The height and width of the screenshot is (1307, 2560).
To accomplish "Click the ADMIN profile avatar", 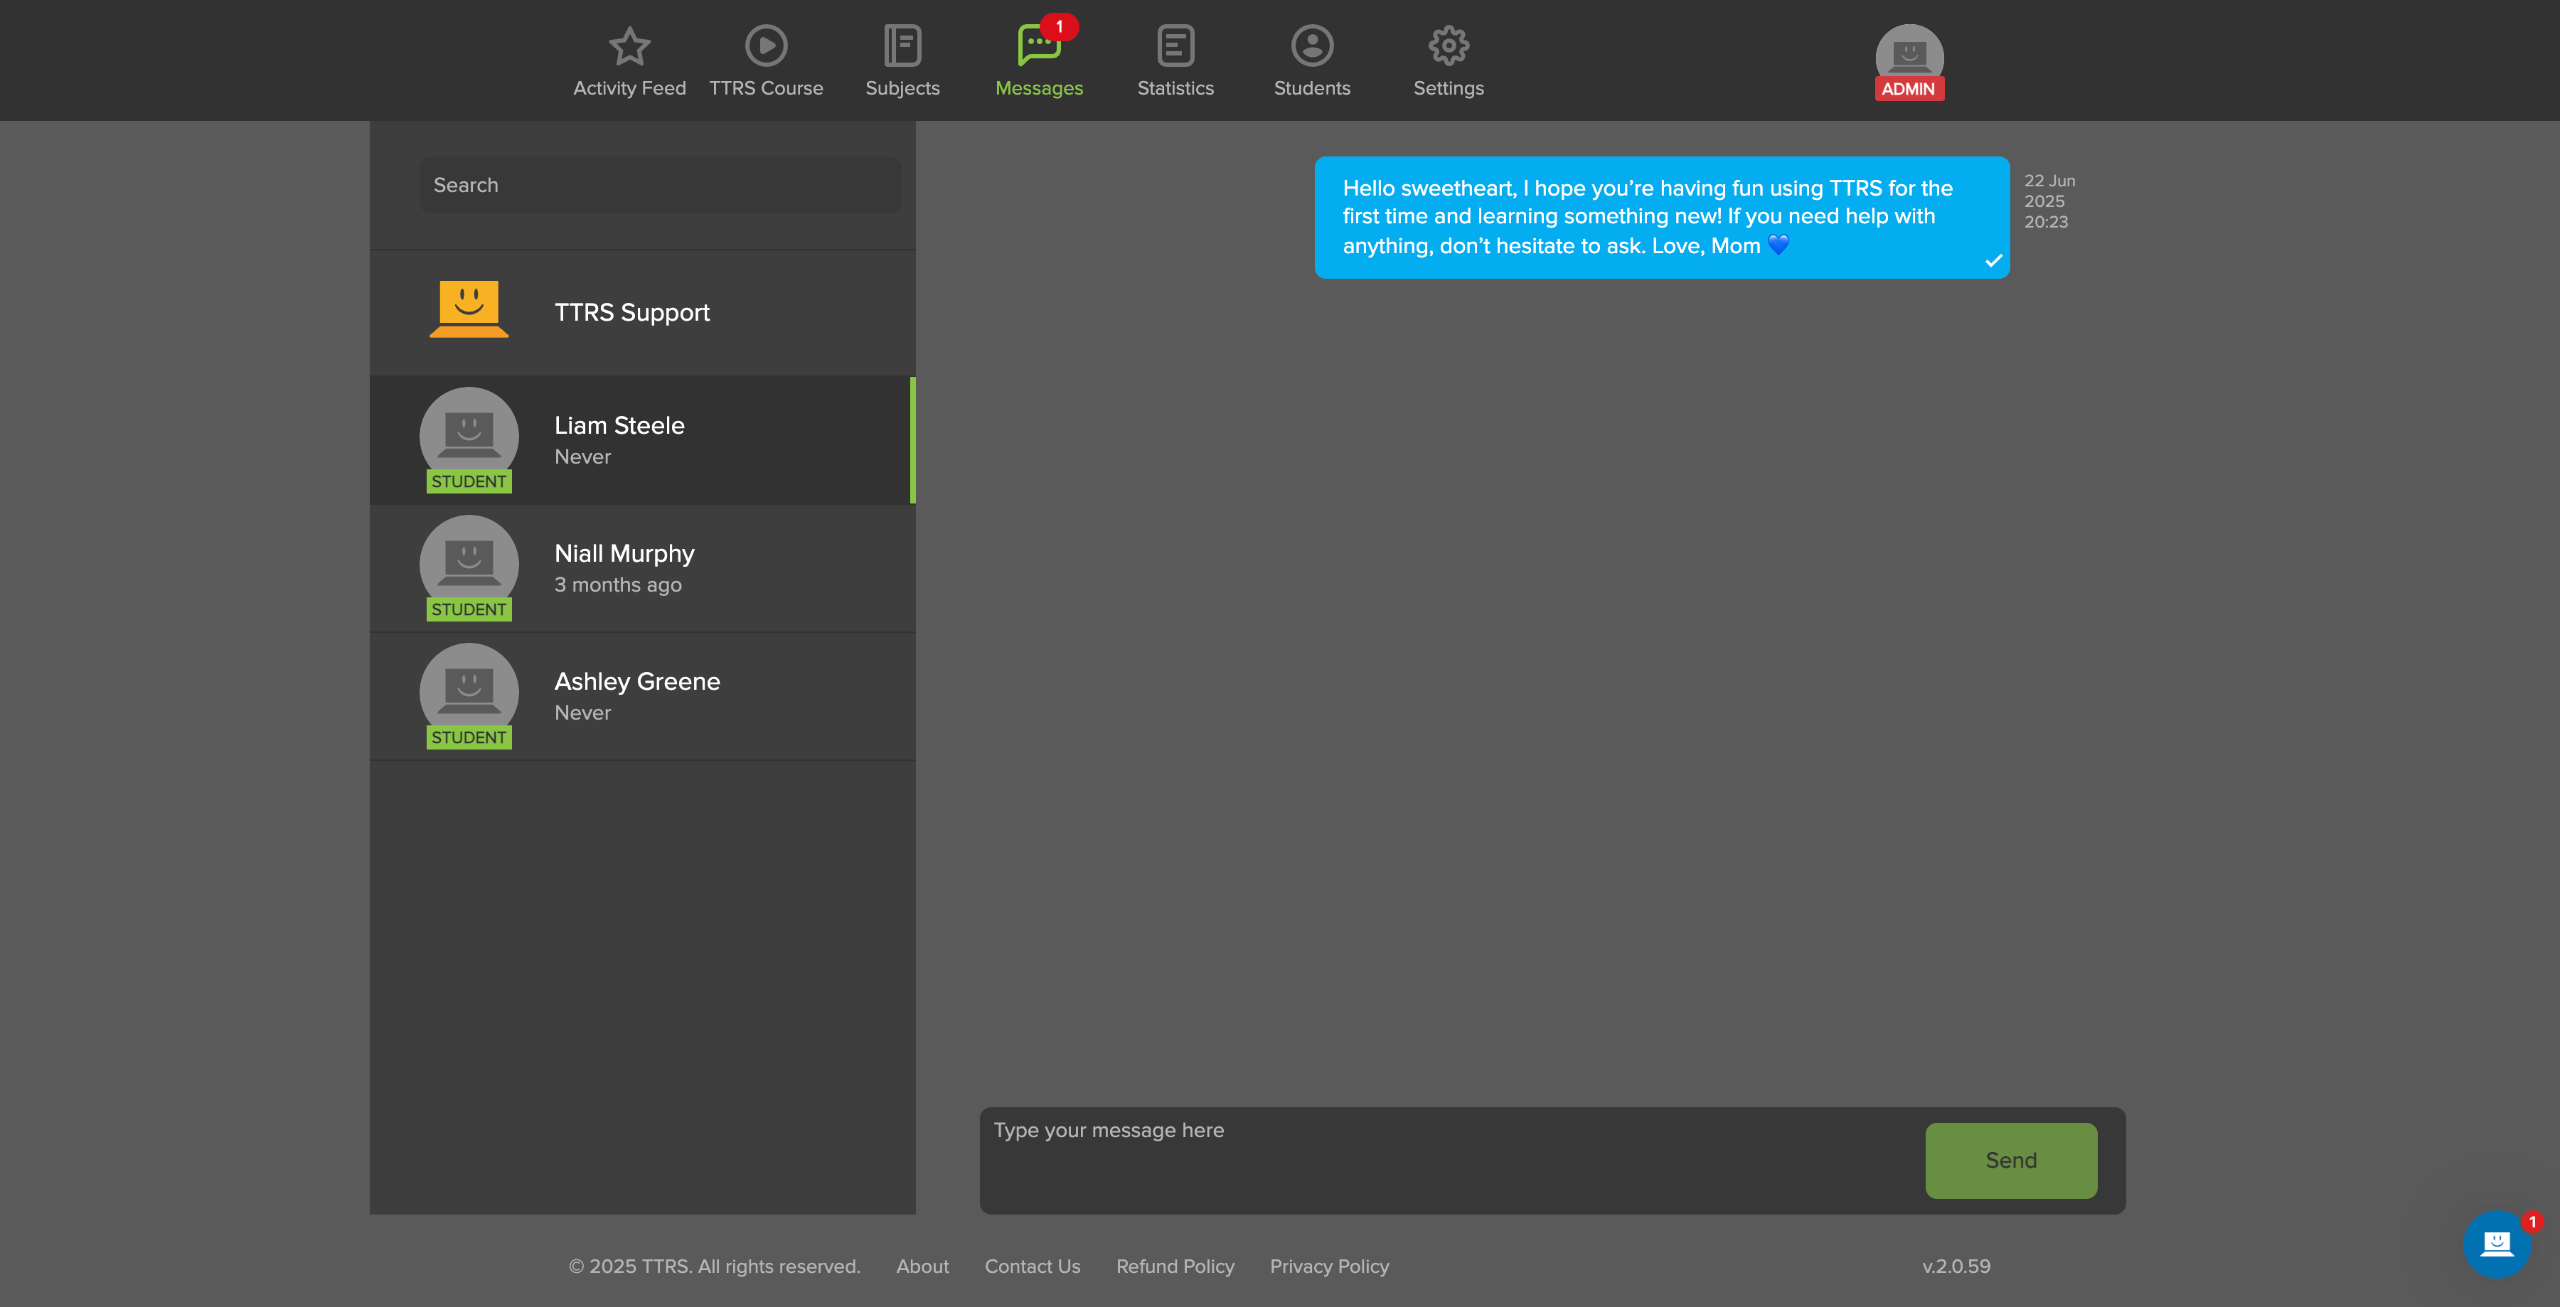I will pos(1908,58).
